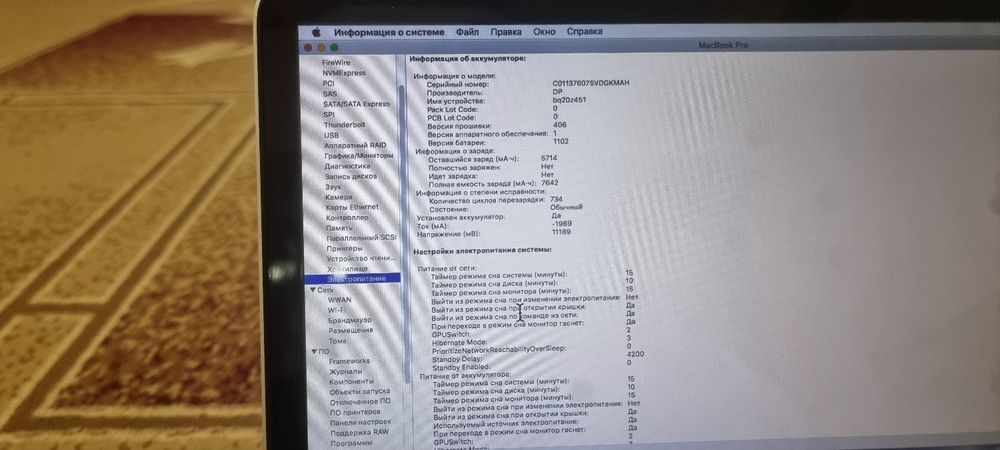
Task: Select Контроллер in the sidebar
Action: (x=347, y=217)
